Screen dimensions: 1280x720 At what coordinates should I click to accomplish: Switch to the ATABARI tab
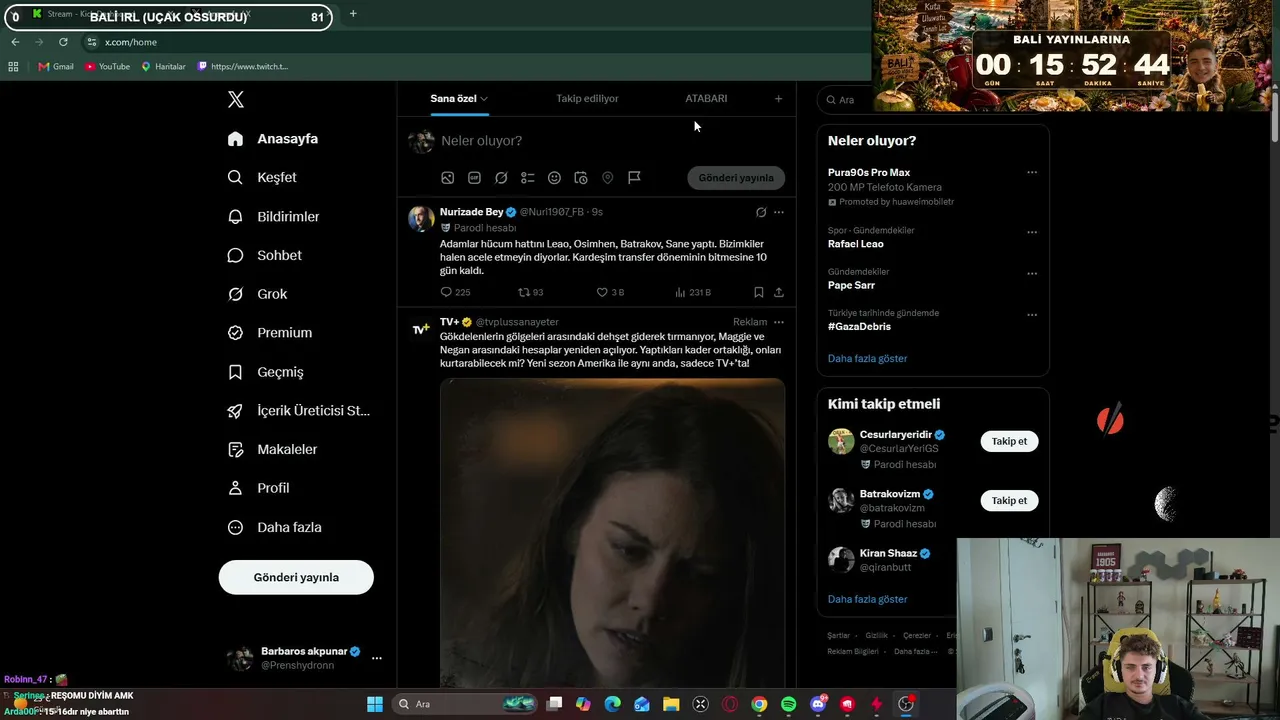(706, 98)
